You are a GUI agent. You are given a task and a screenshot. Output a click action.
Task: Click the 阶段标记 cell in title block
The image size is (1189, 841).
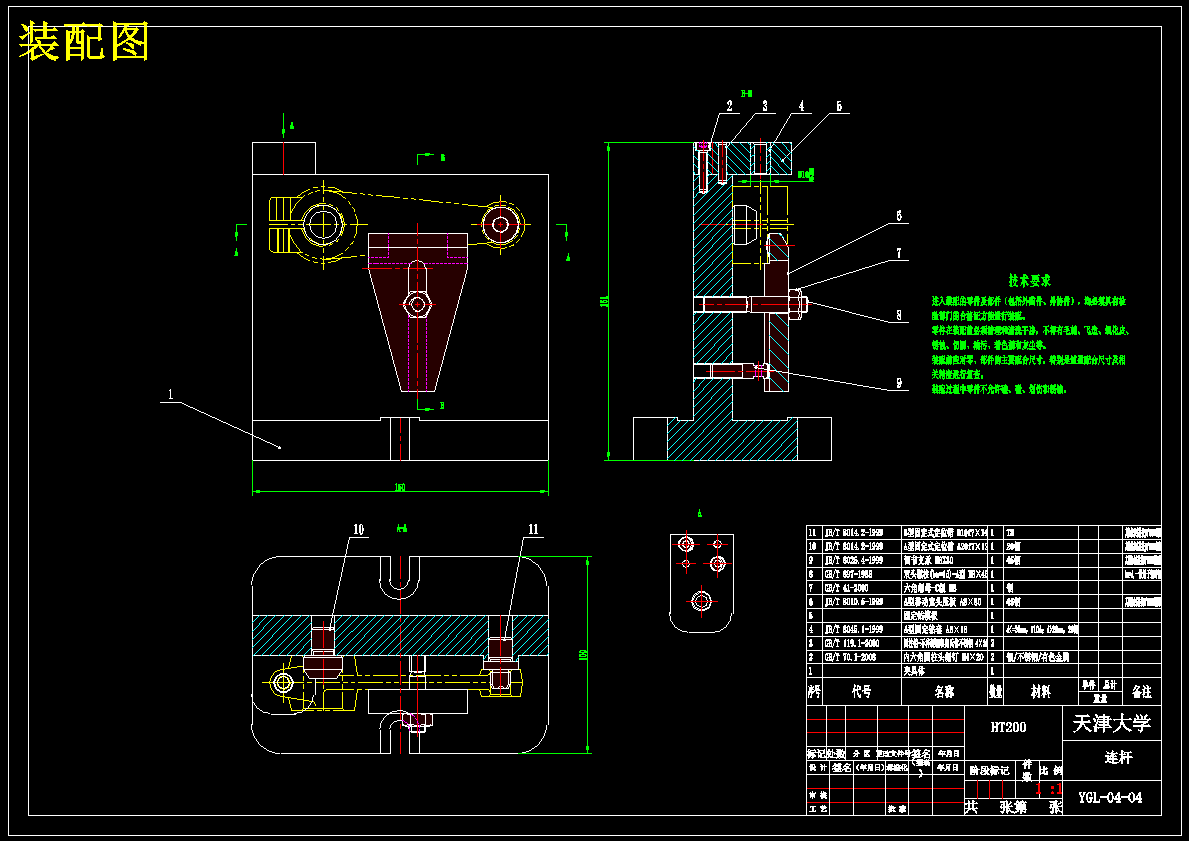990,770
